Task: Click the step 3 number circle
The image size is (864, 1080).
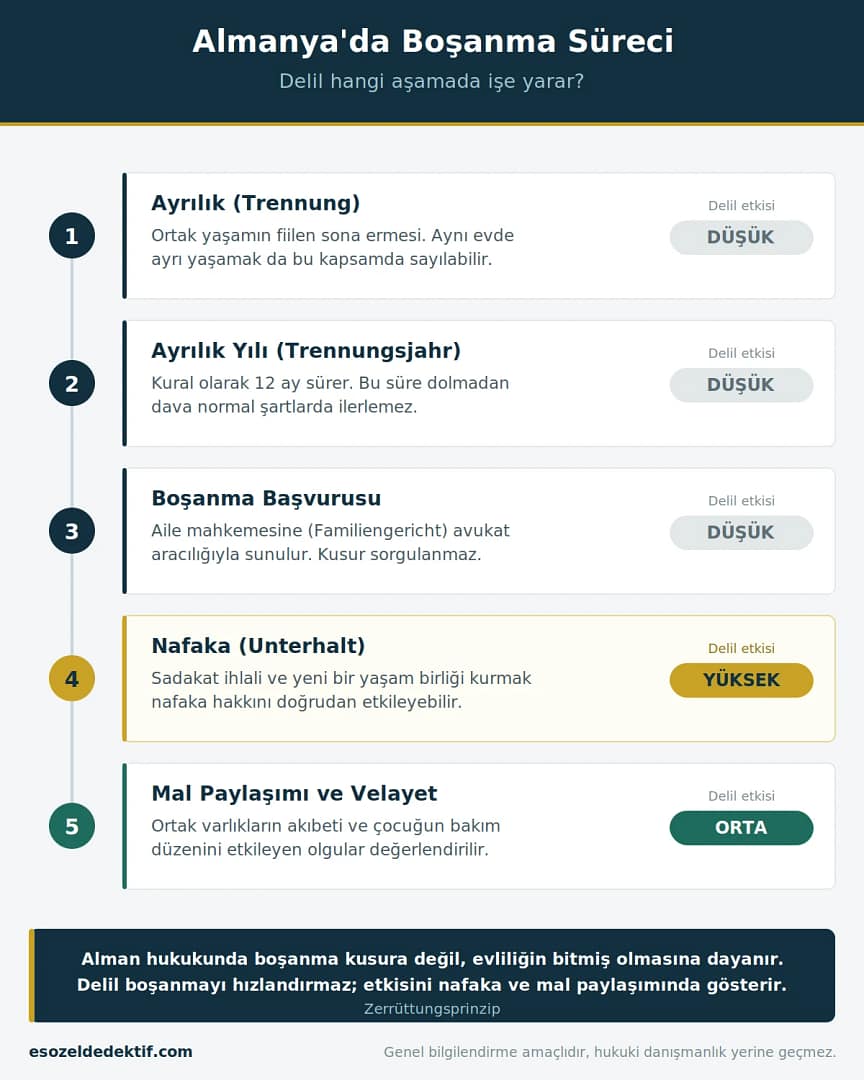Action: pos(72,531)
